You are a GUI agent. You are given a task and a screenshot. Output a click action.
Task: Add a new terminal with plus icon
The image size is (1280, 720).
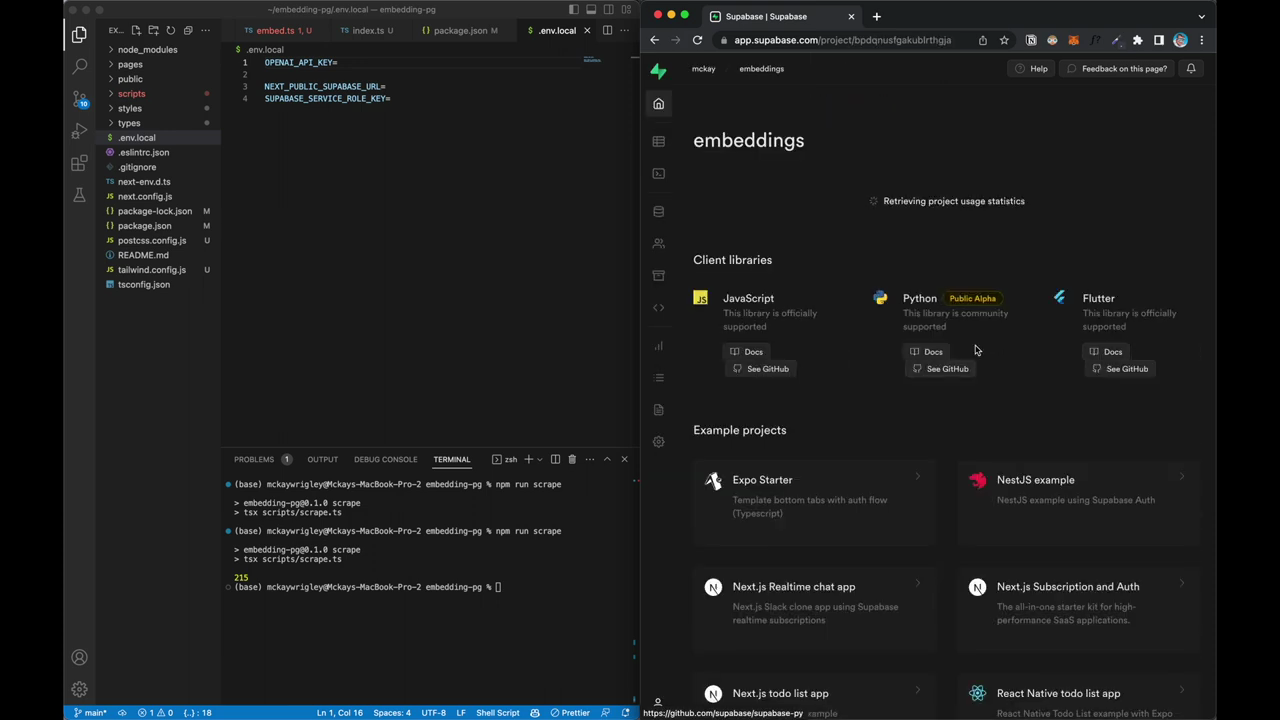(528, 459)
